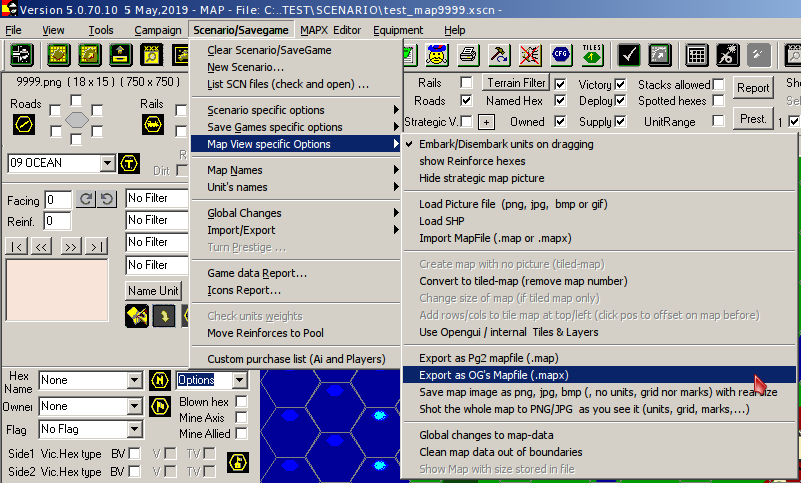Select Load Picture file menu entry

(x=600, y=204)
